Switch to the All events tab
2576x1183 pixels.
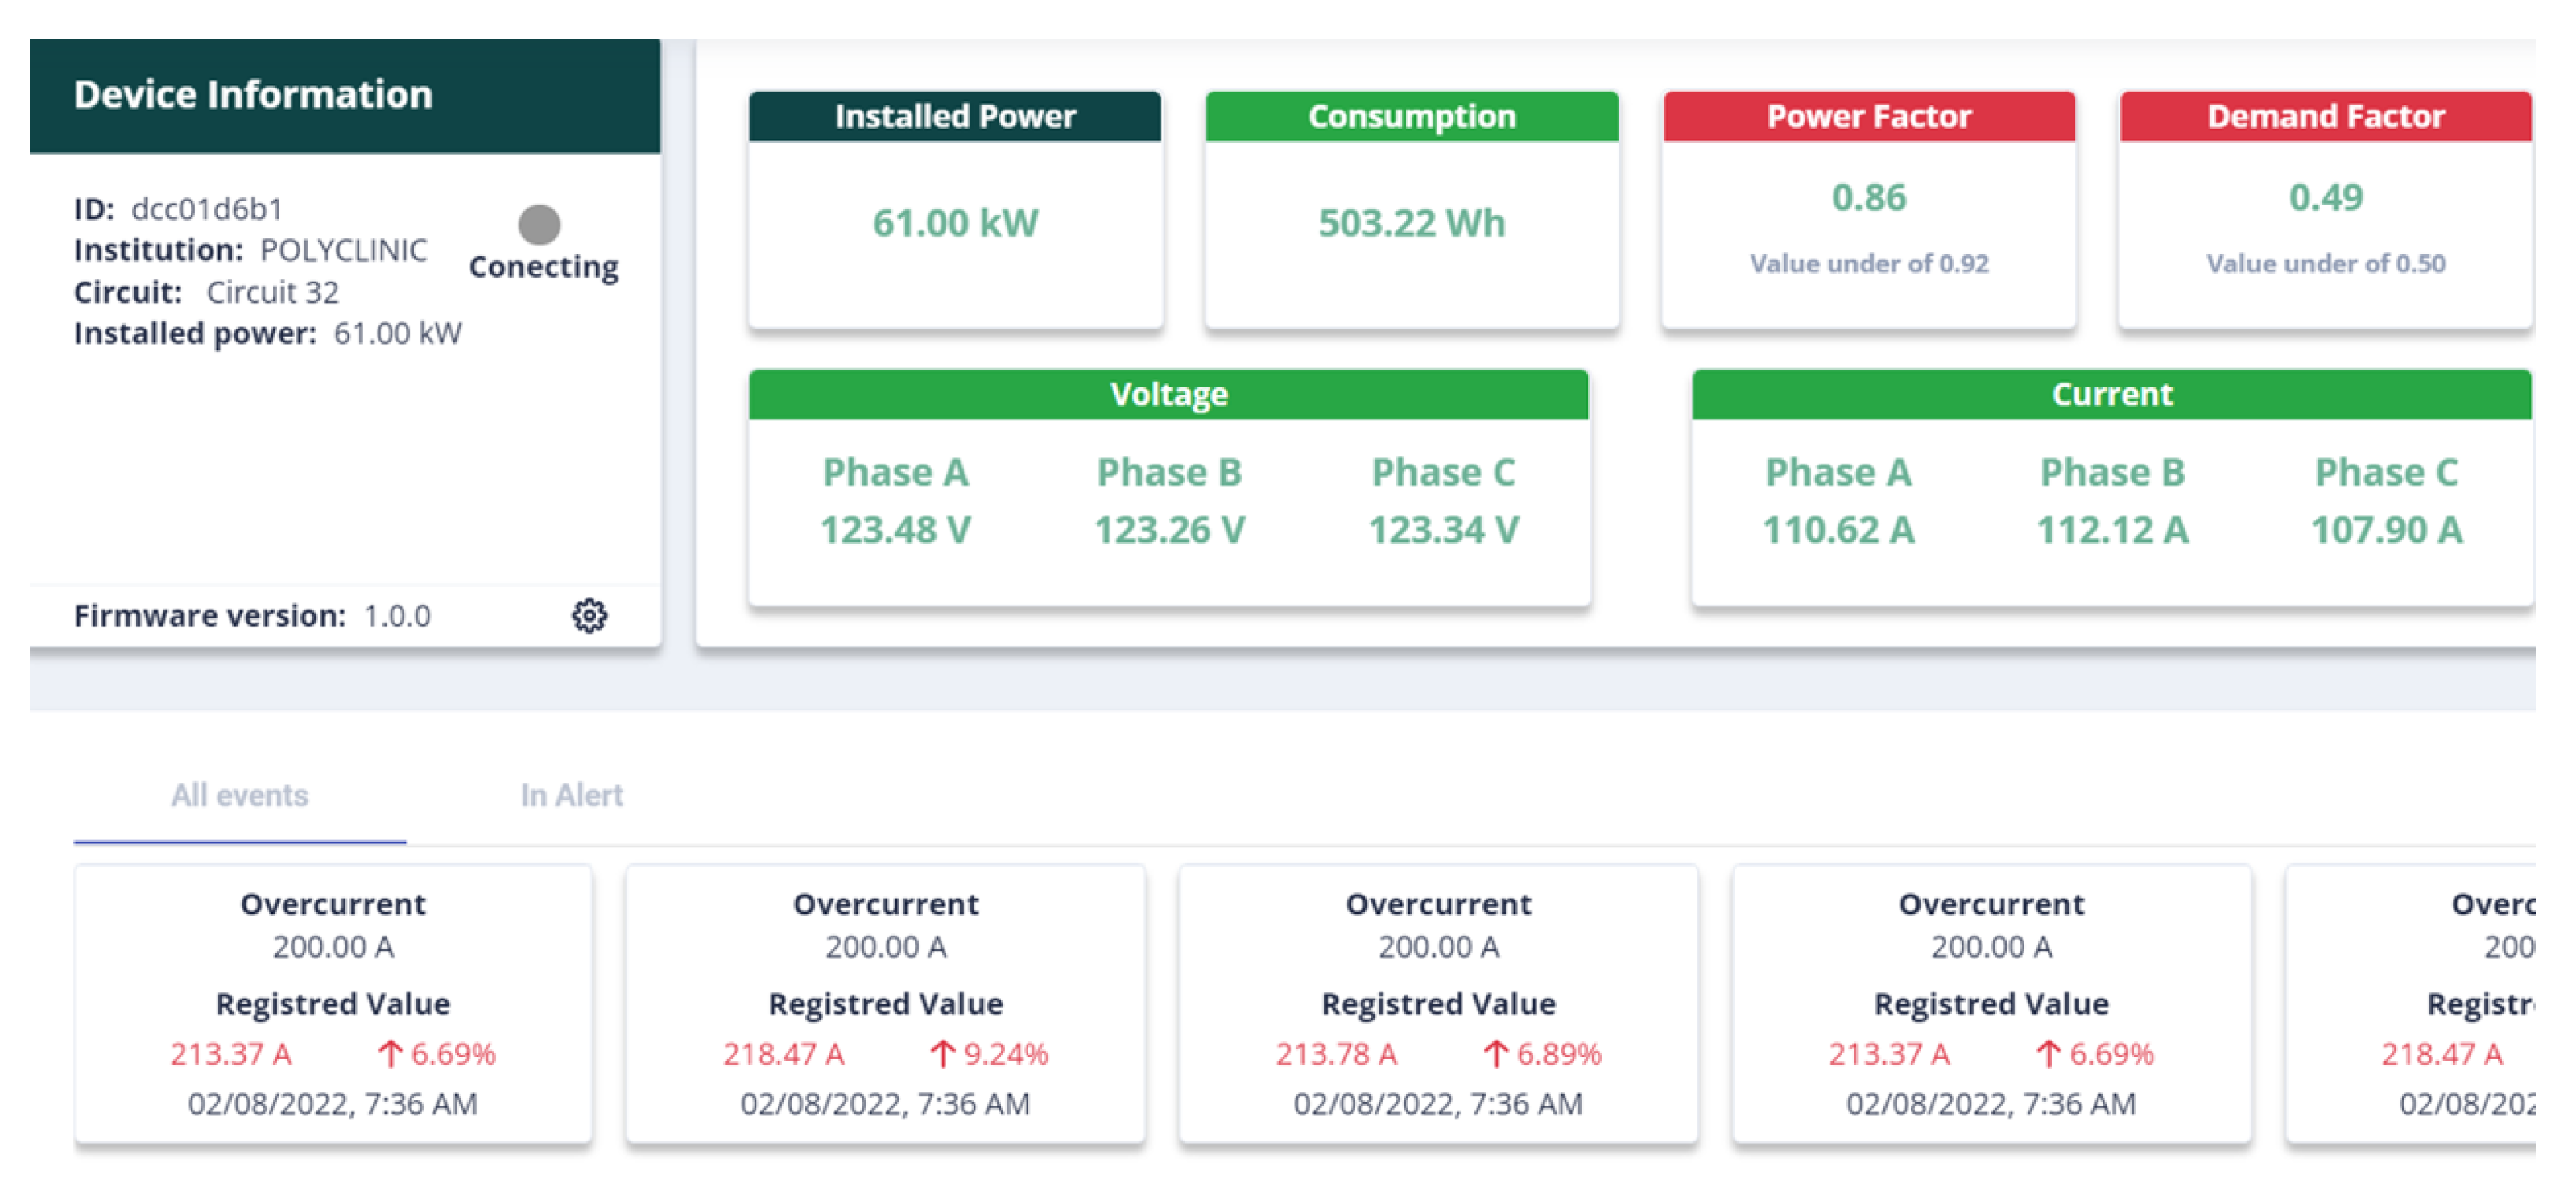[239, 795]
